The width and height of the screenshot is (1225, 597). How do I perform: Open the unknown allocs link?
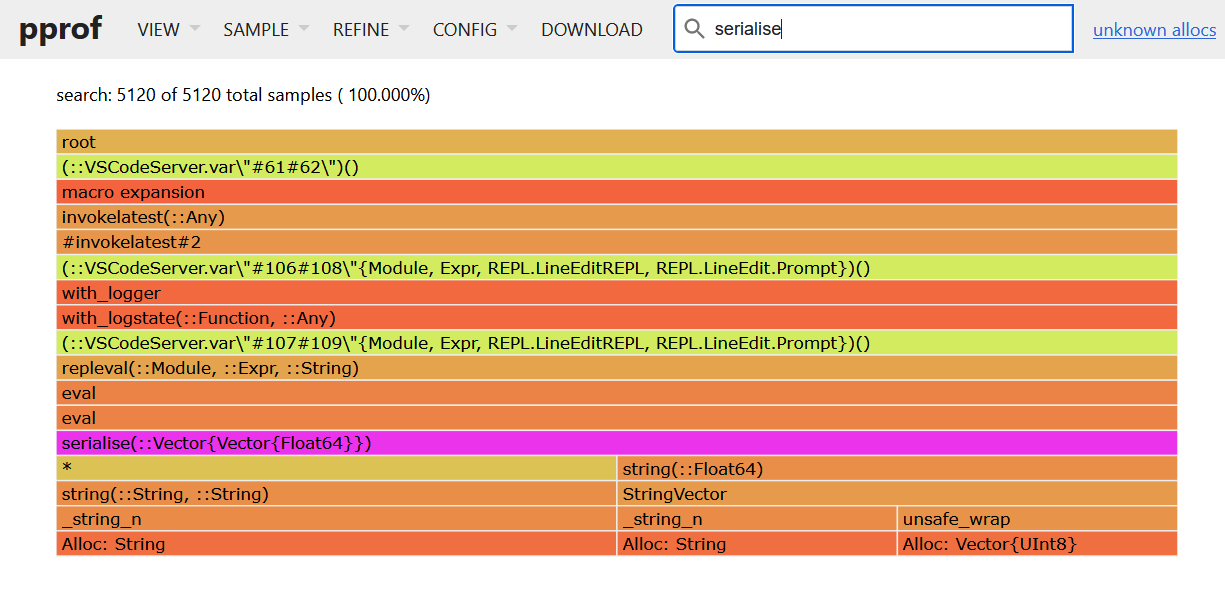click(1154, 29)
